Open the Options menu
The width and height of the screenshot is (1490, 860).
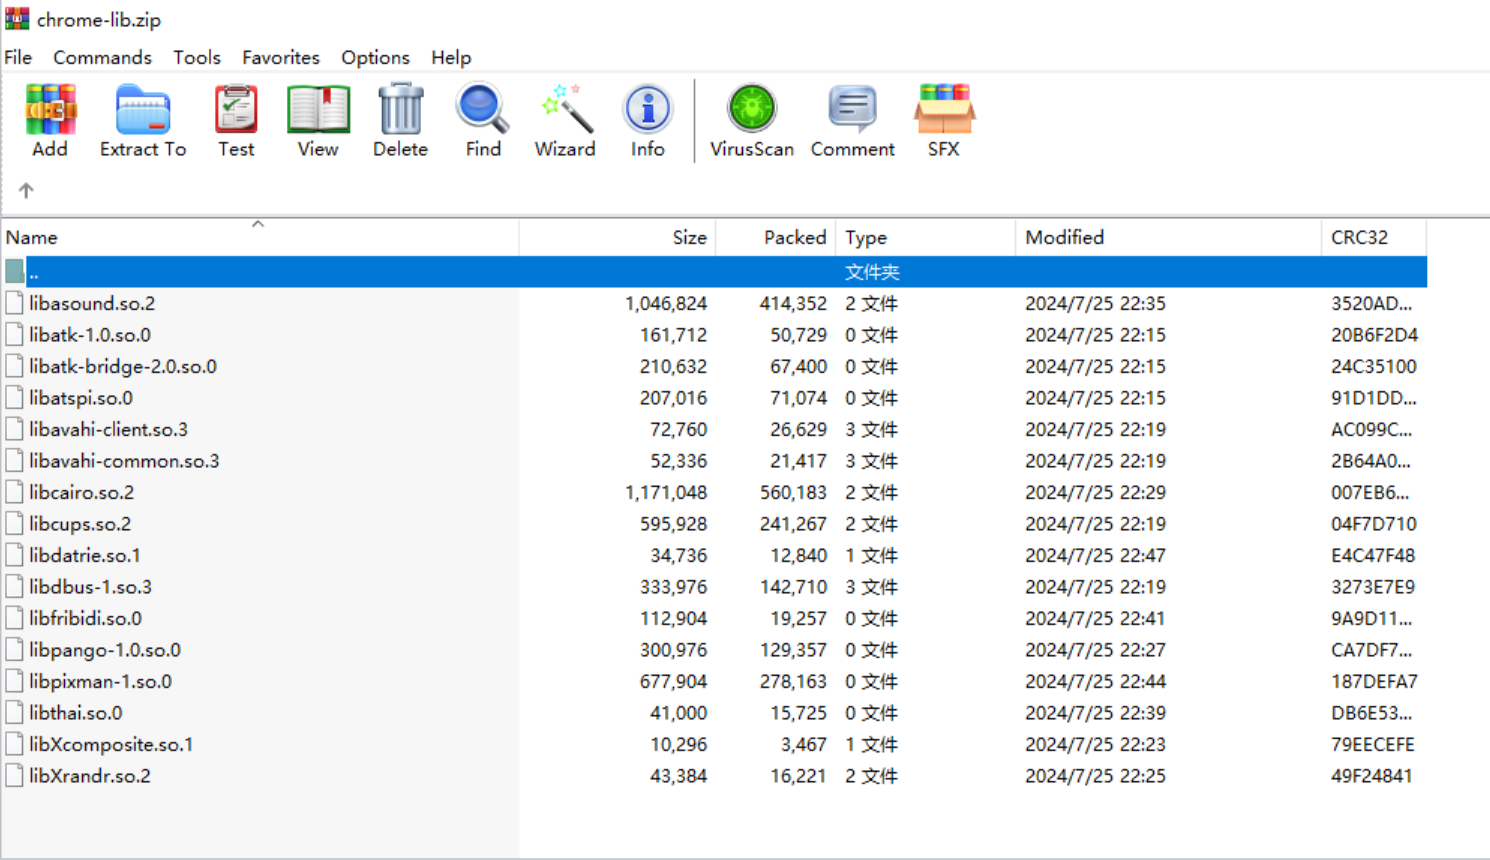point(375,57)
